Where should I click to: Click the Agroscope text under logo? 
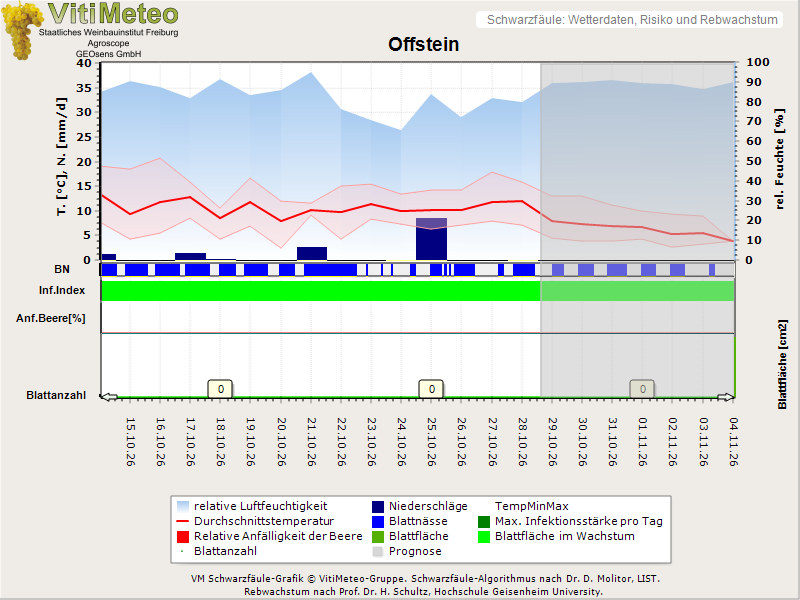click(x=108, y=43)
